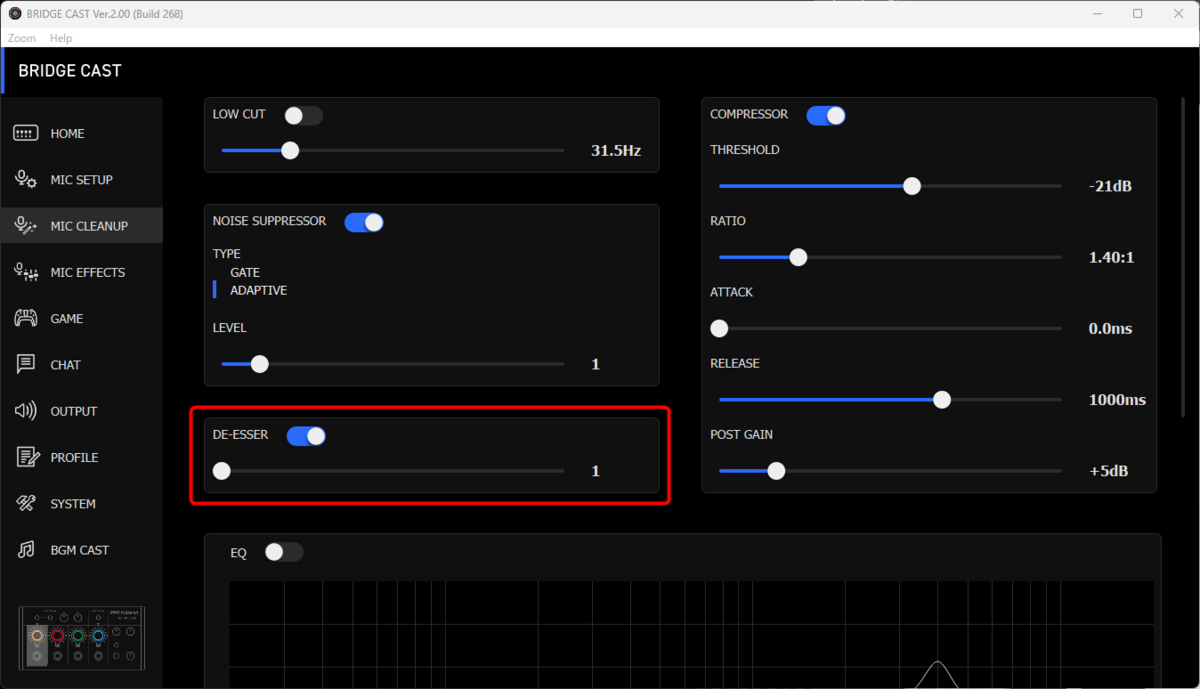Click the BGM CAST label in sidebar

[80, 550]
